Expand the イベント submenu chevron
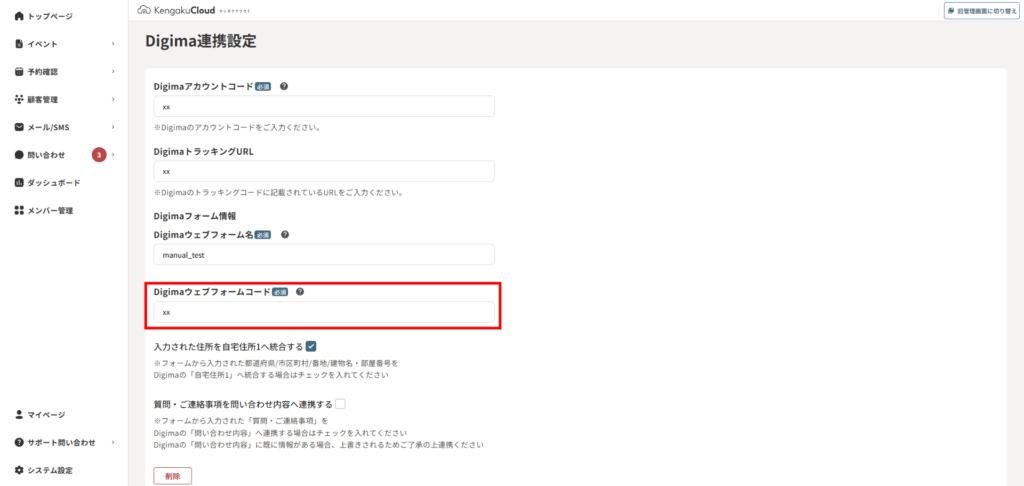Screen dimensions: 1024x486 point(113,44)
